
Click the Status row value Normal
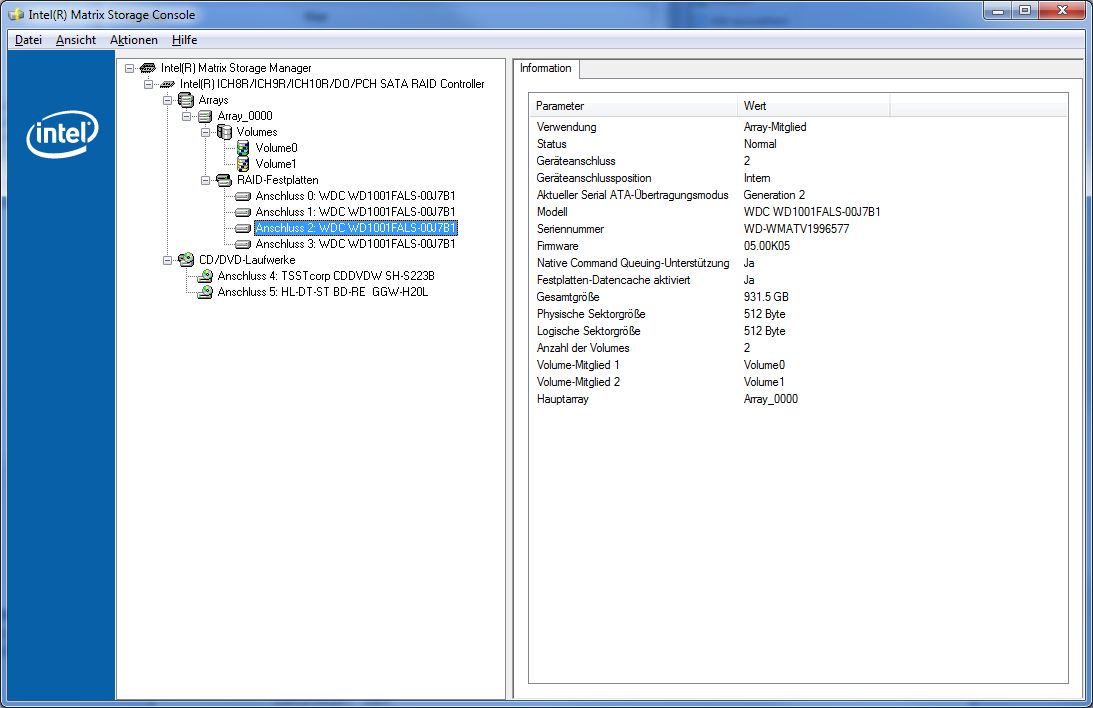pyautogui.click(x=760, y=144)
